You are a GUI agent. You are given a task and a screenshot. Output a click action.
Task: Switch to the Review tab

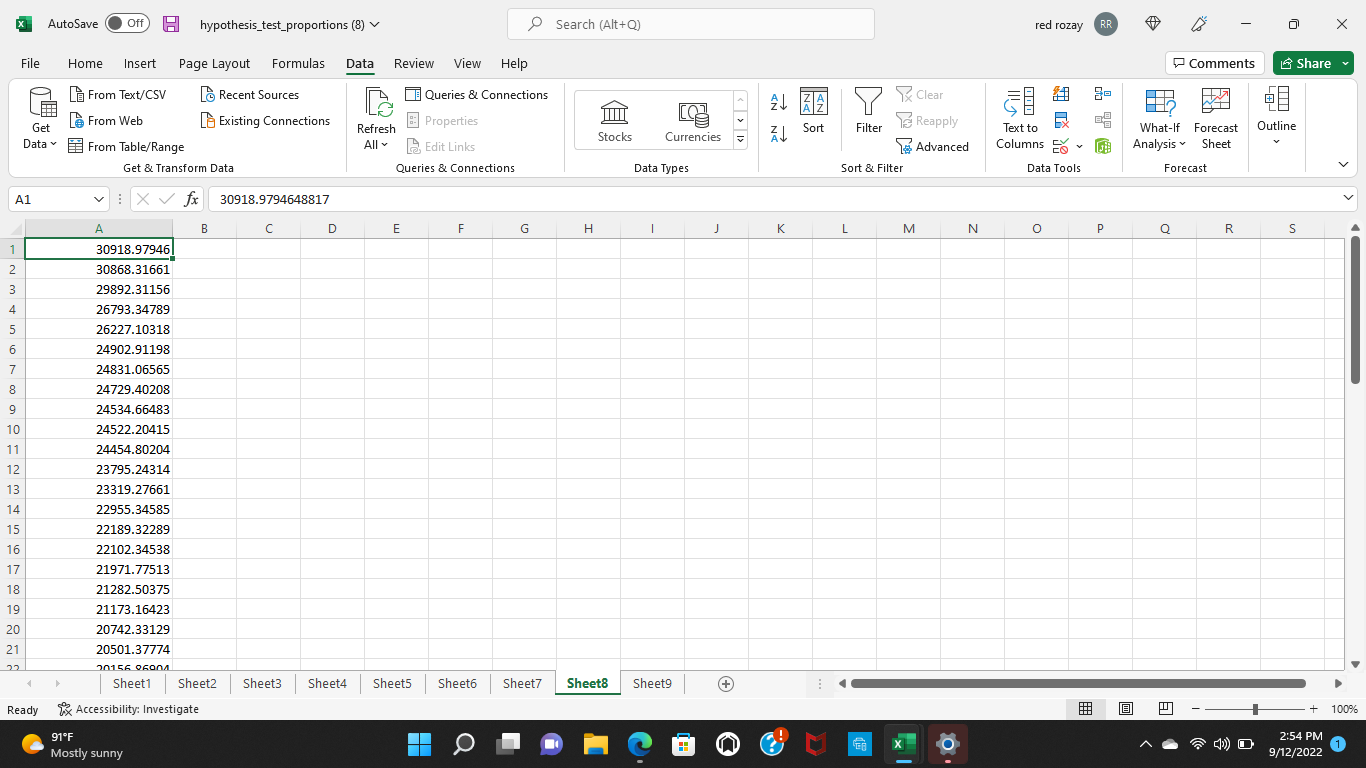pos(414,63)
